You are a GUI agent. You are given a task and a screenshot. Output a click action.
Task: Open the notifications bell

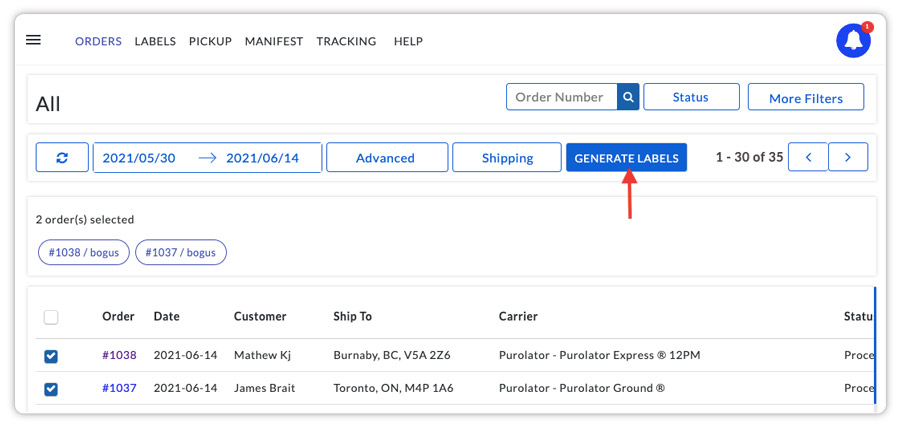coord(854,40)
